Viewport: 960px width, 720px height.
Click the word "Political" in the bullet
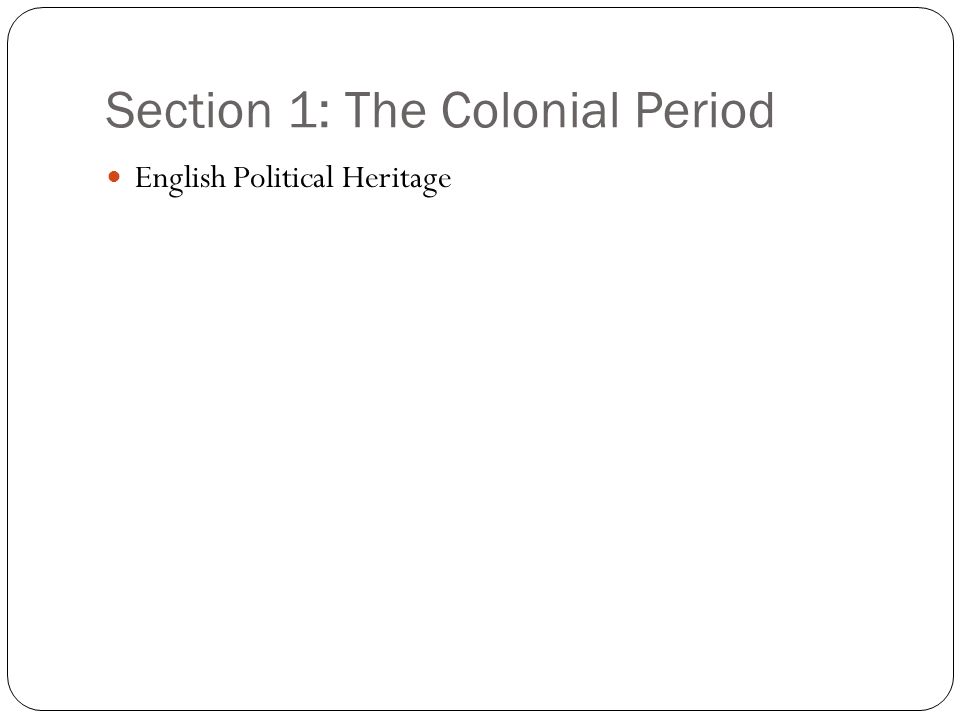coord(283,178)
